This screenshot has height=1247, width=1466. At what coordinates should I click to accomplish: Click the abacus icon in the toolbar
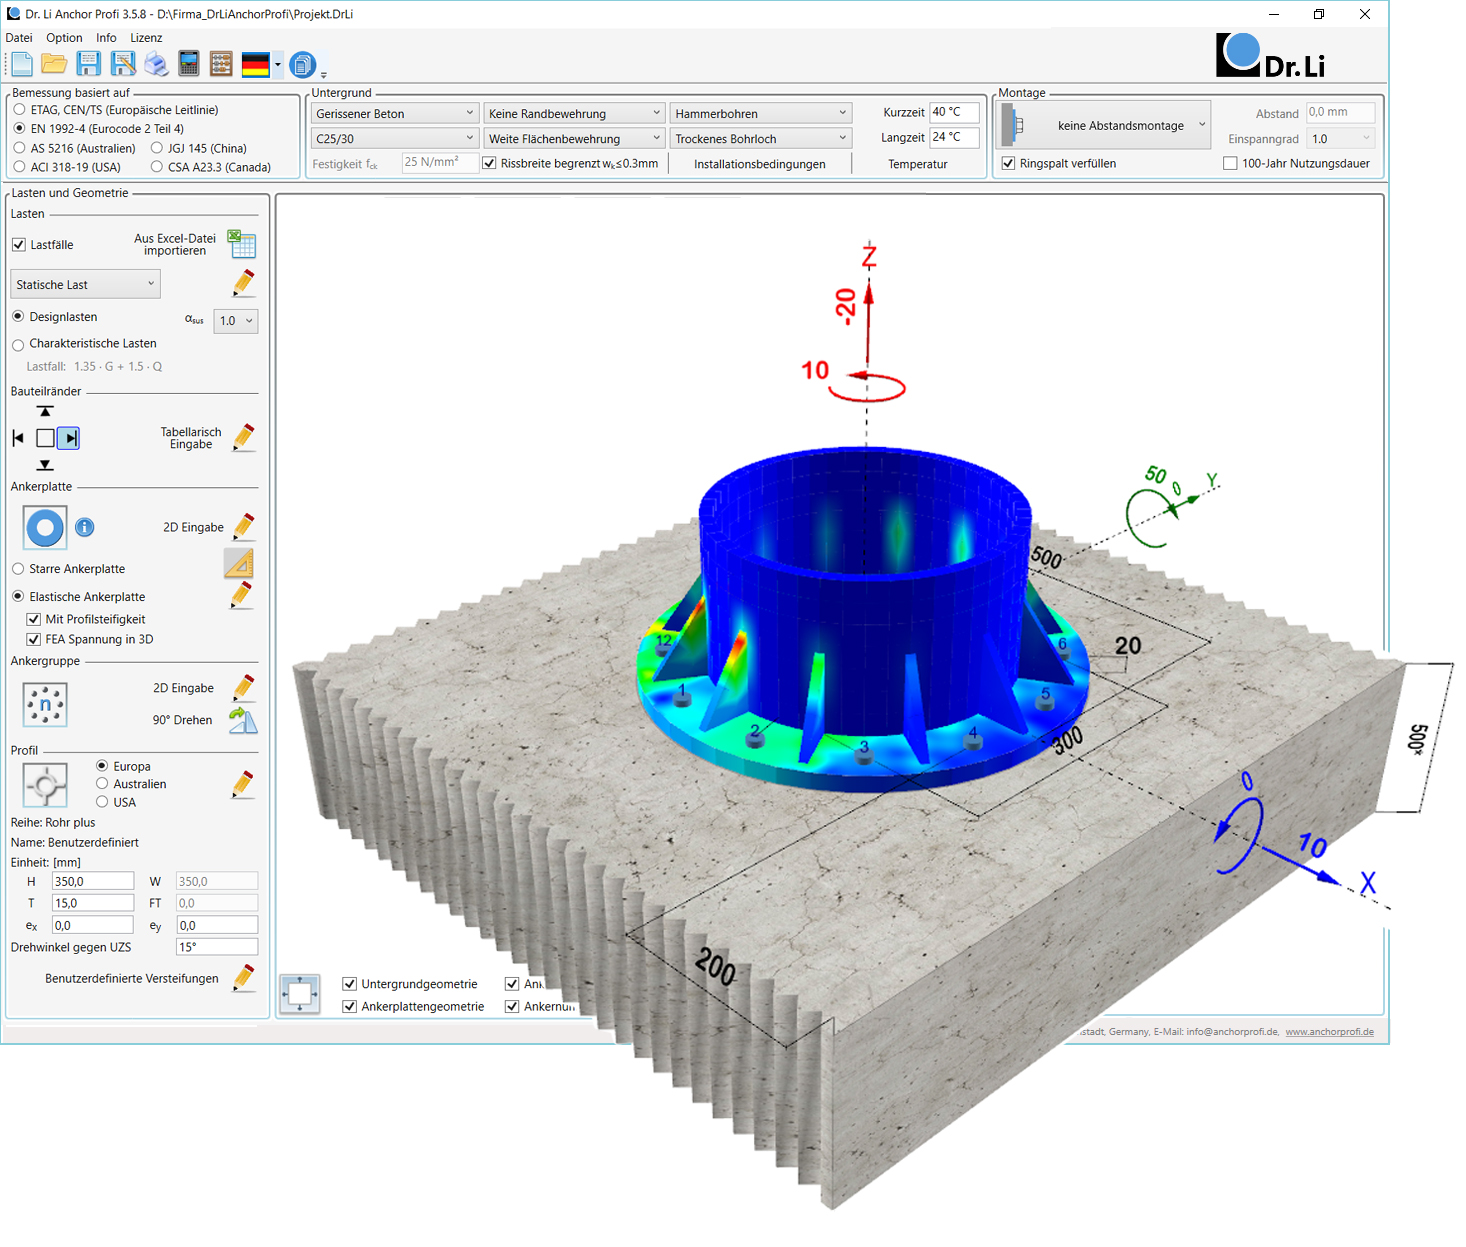pyautogui.click(x=221, y=64)
